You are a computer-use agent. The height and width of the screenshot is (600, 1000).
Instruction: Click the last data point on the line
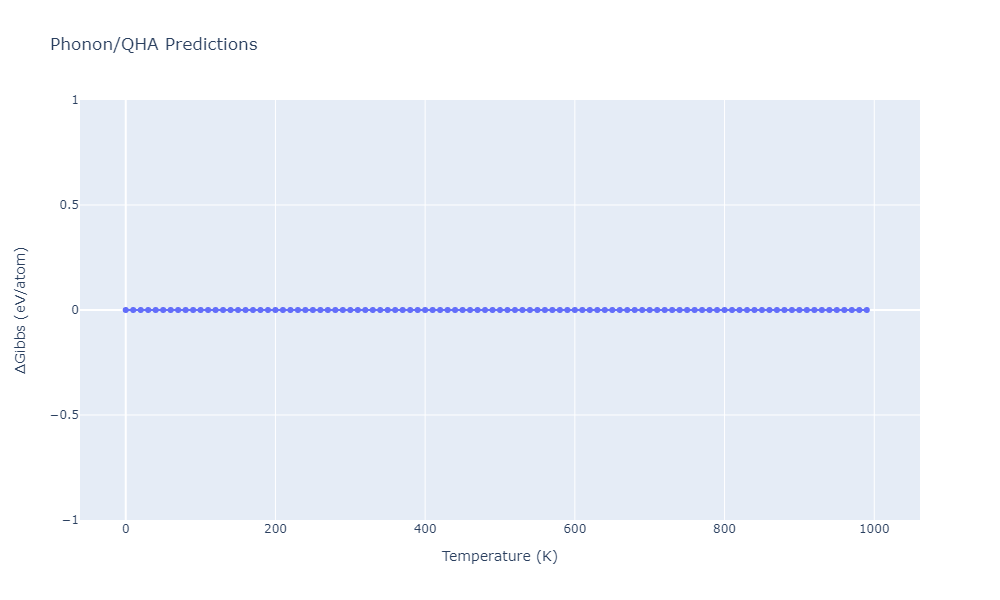pos(866,310)
